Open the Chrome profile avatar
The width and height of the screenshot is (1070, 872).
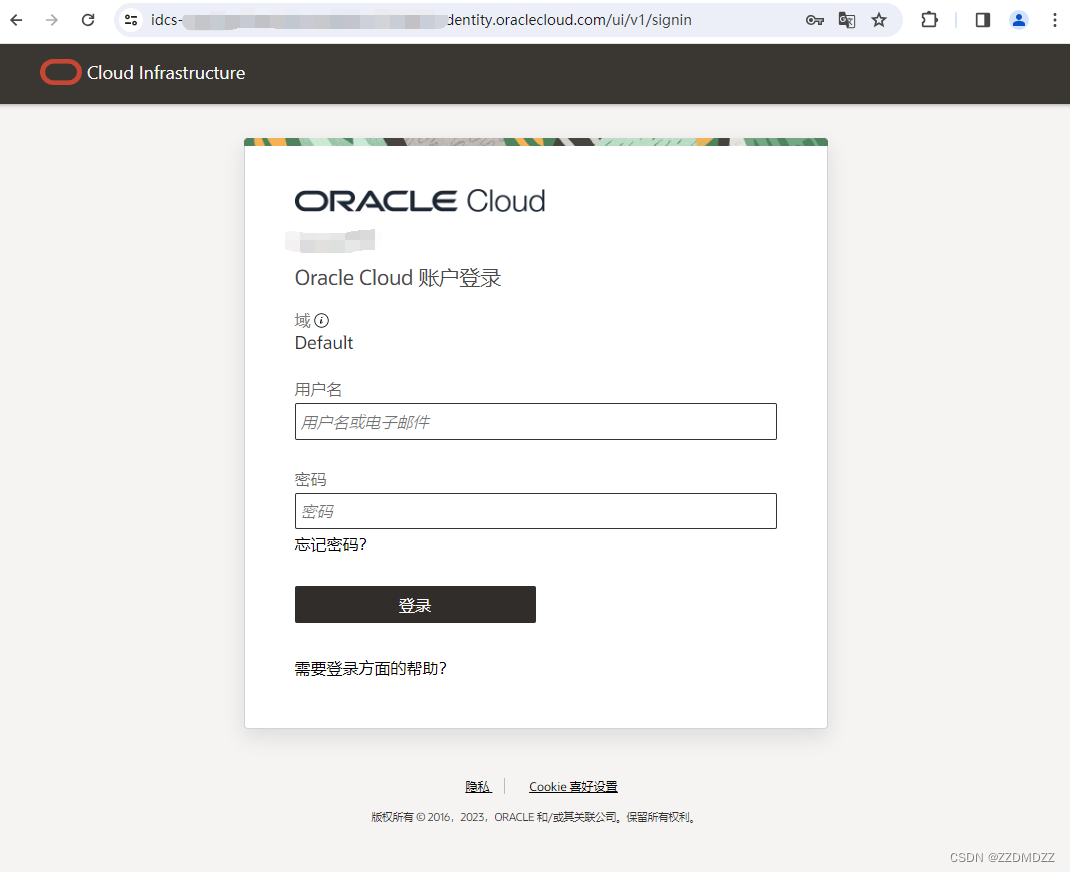1018,19
